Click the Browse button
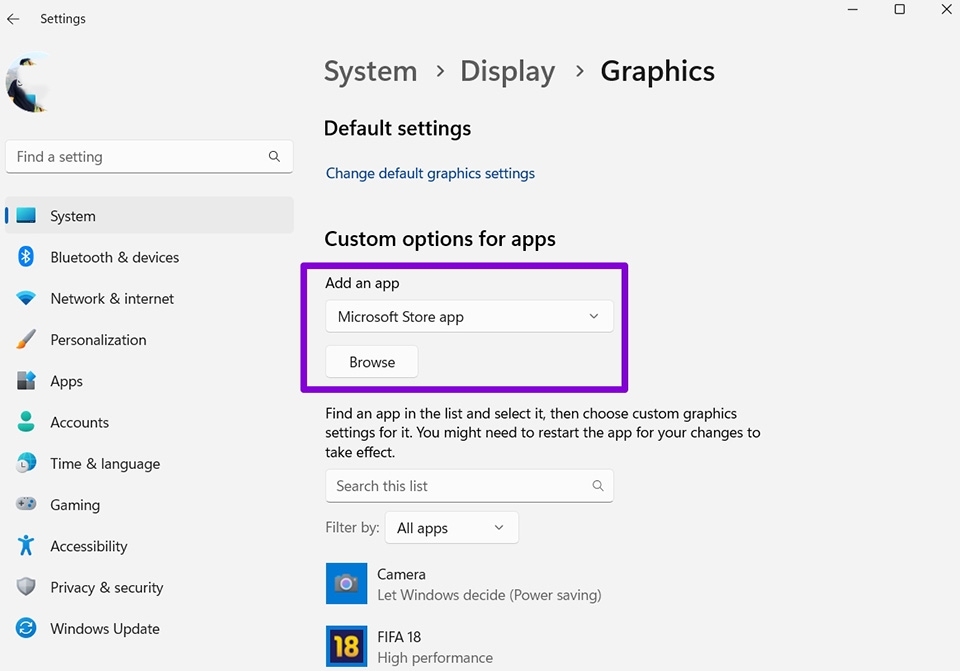 (x=371, y=361)
